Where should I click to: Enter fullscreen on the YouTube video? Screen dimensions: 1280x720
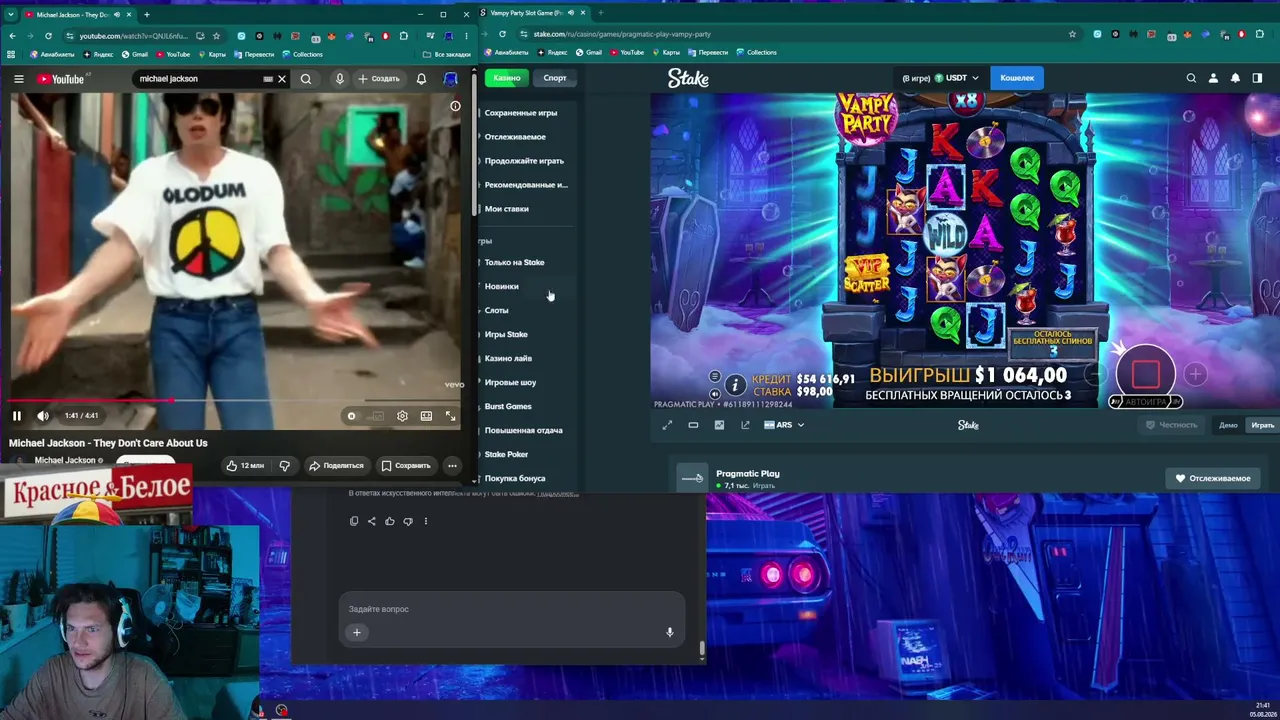tap(450, 416)
